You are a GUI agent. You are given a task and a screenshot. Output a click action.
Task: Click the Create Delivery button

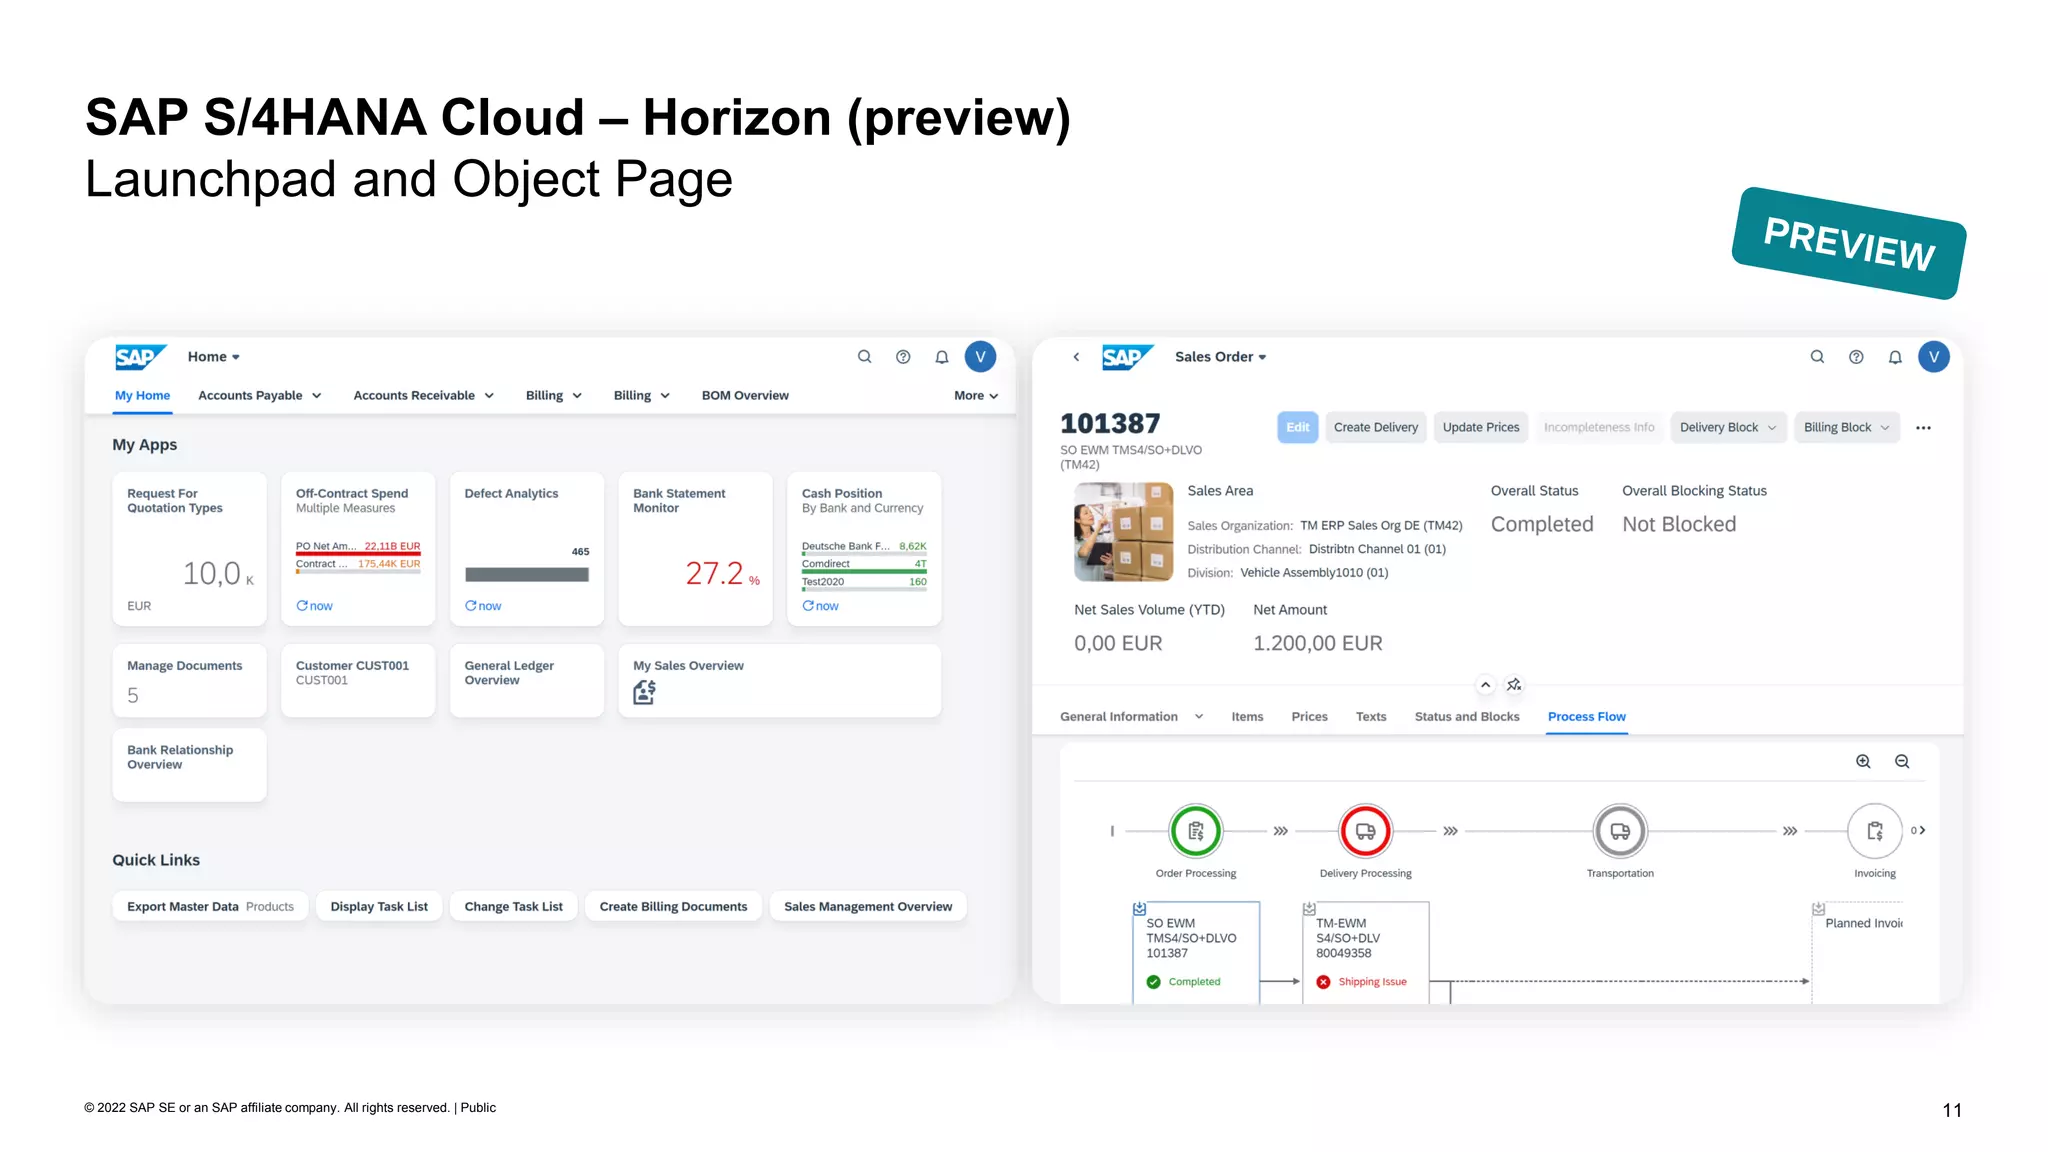pyautogui.click(x=1376, y=428)
